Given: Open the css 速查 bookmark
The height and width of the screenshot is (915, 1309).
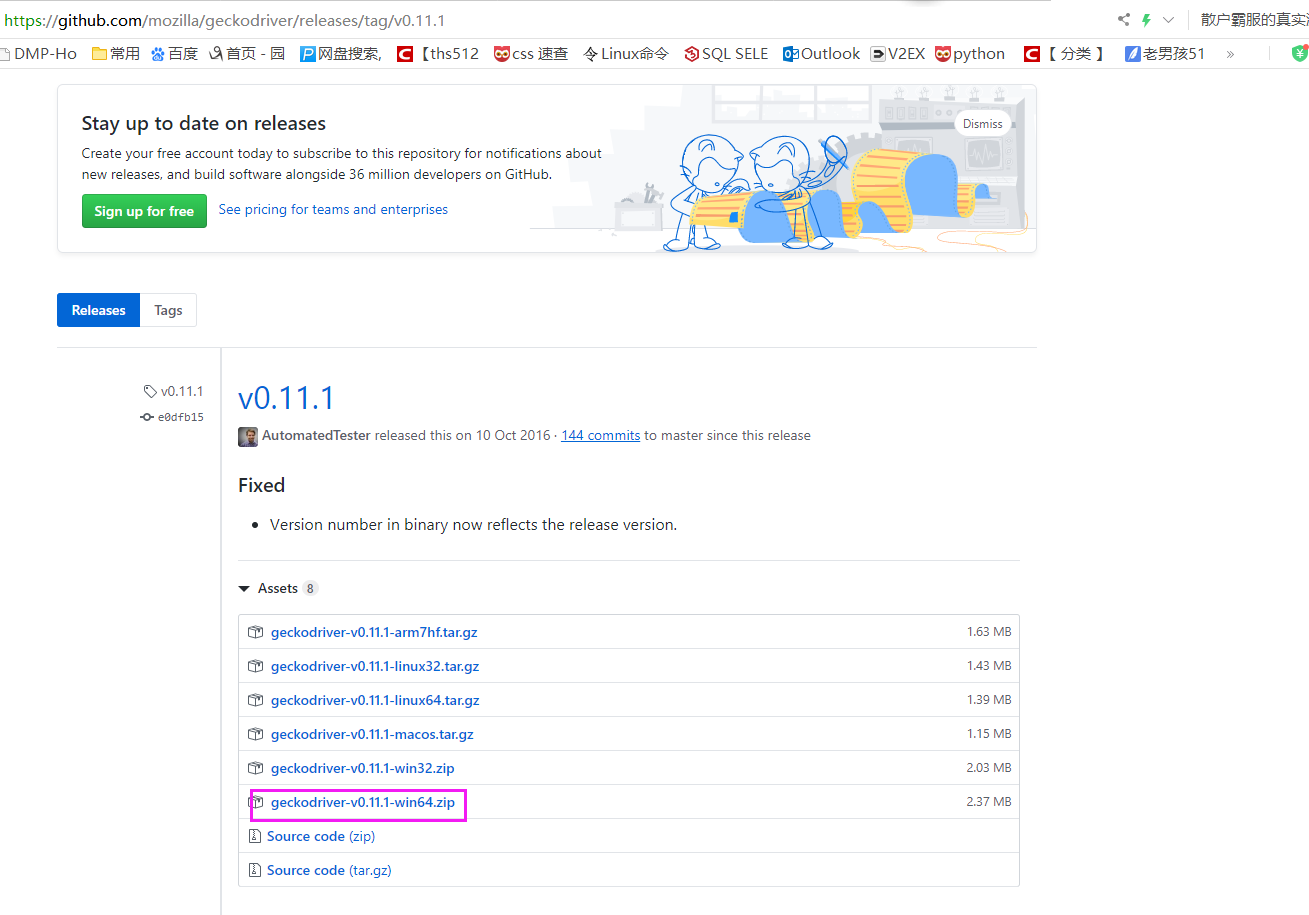Looking at the screenshot, I should [531, 54].
